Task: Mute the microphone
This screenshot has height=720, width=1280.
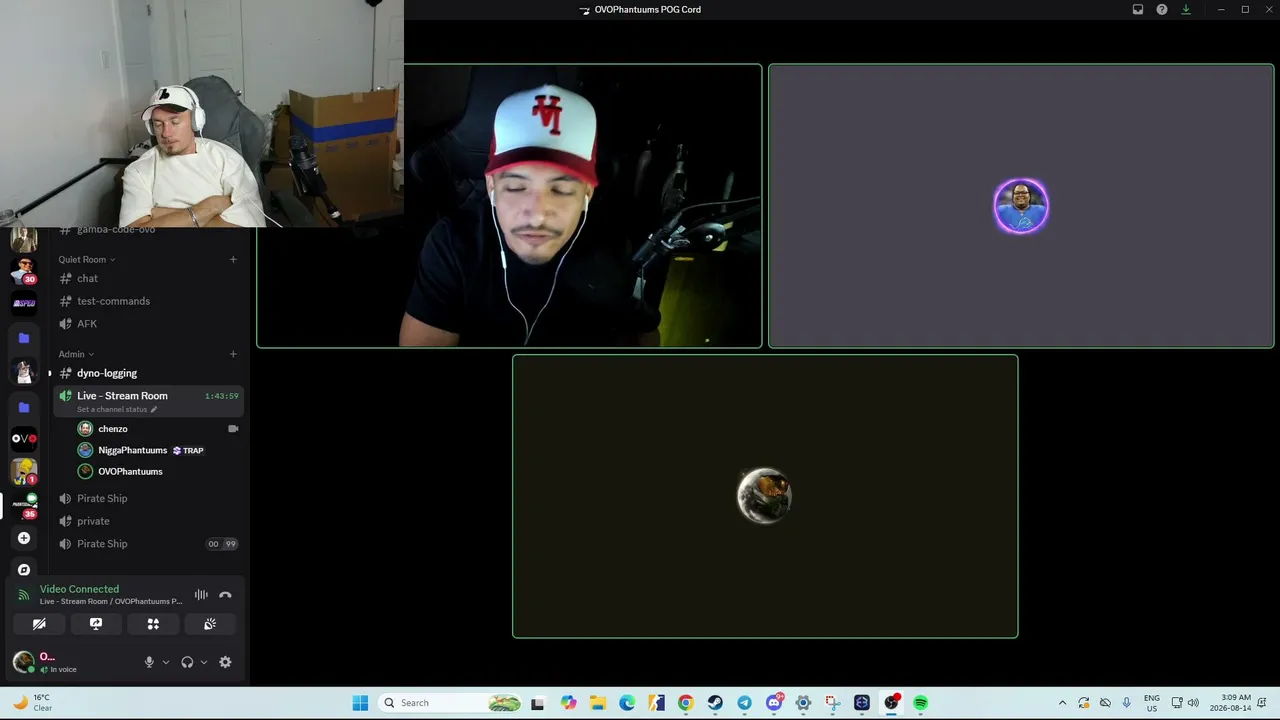Action: (x=149, y=662)
